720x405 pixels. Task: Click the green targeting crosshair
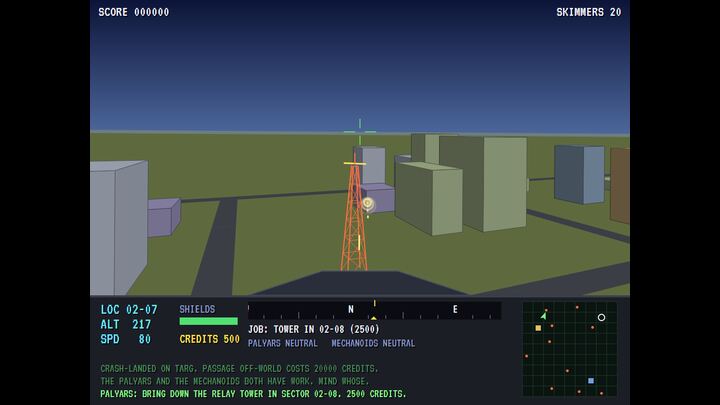[360, 132]
